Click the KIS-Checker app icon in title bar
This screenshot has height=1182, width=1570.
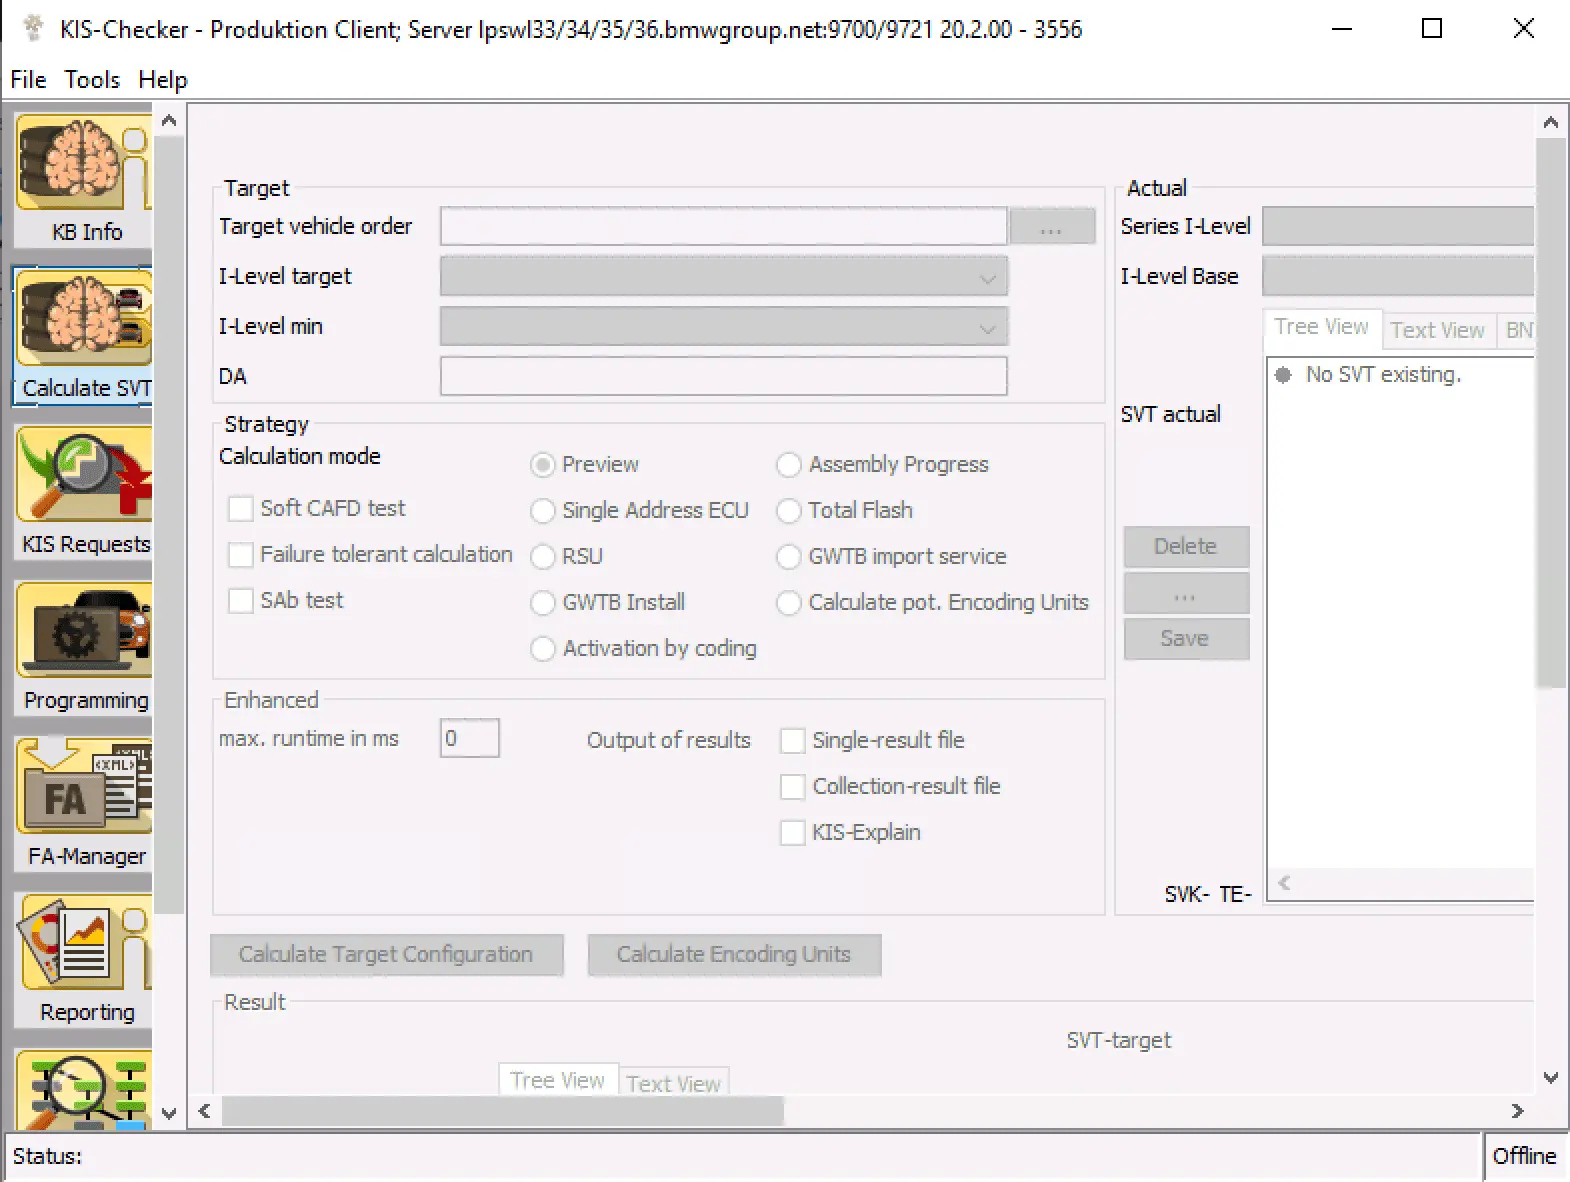click(32, 29)
